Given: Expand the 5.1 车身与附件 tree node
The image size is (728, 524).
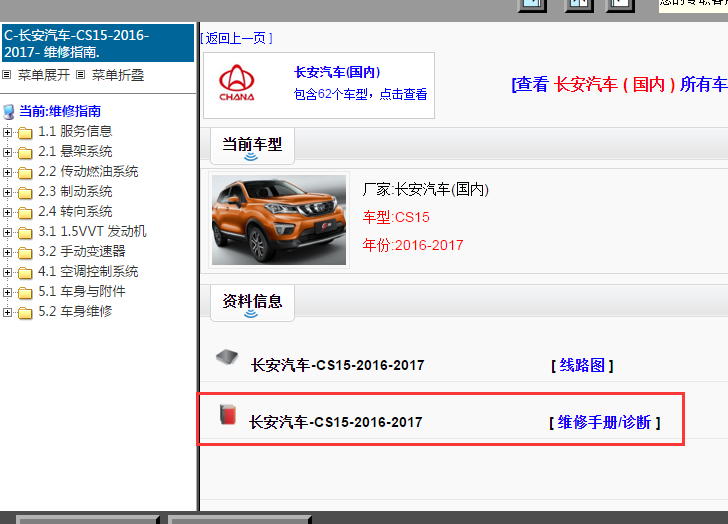Looking at the screenshot, I should click(x=7, y=292).
